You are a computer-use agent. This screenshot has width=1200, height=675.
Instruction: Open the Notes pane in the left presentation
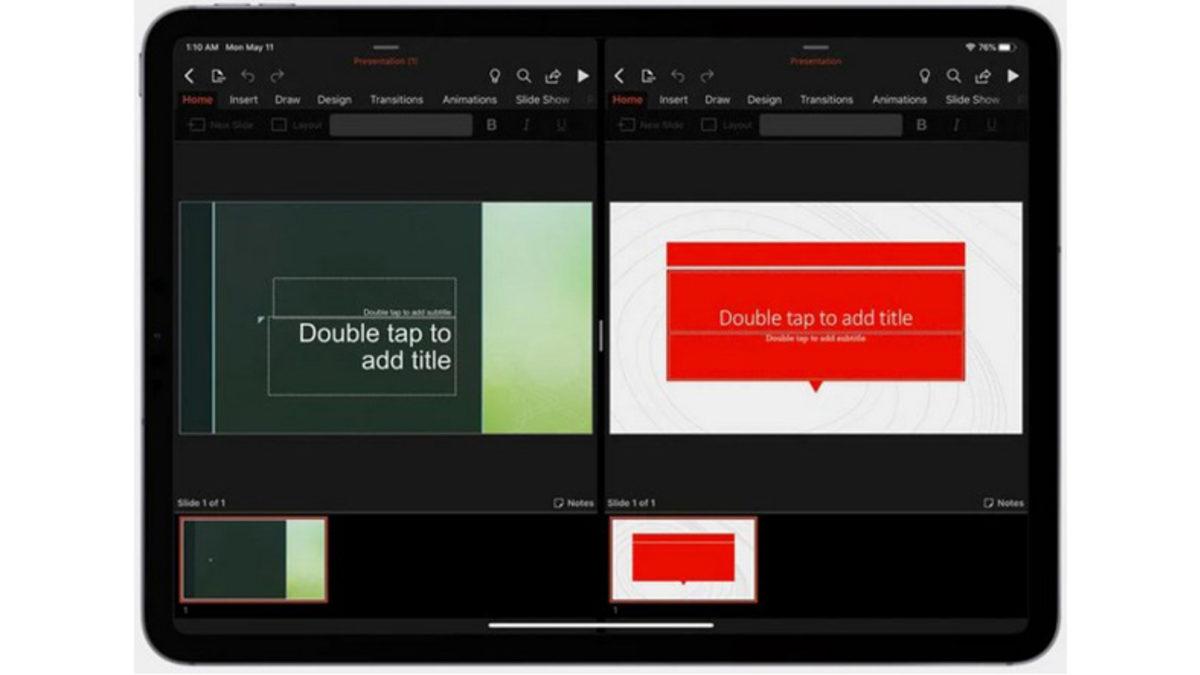point(575,504)
